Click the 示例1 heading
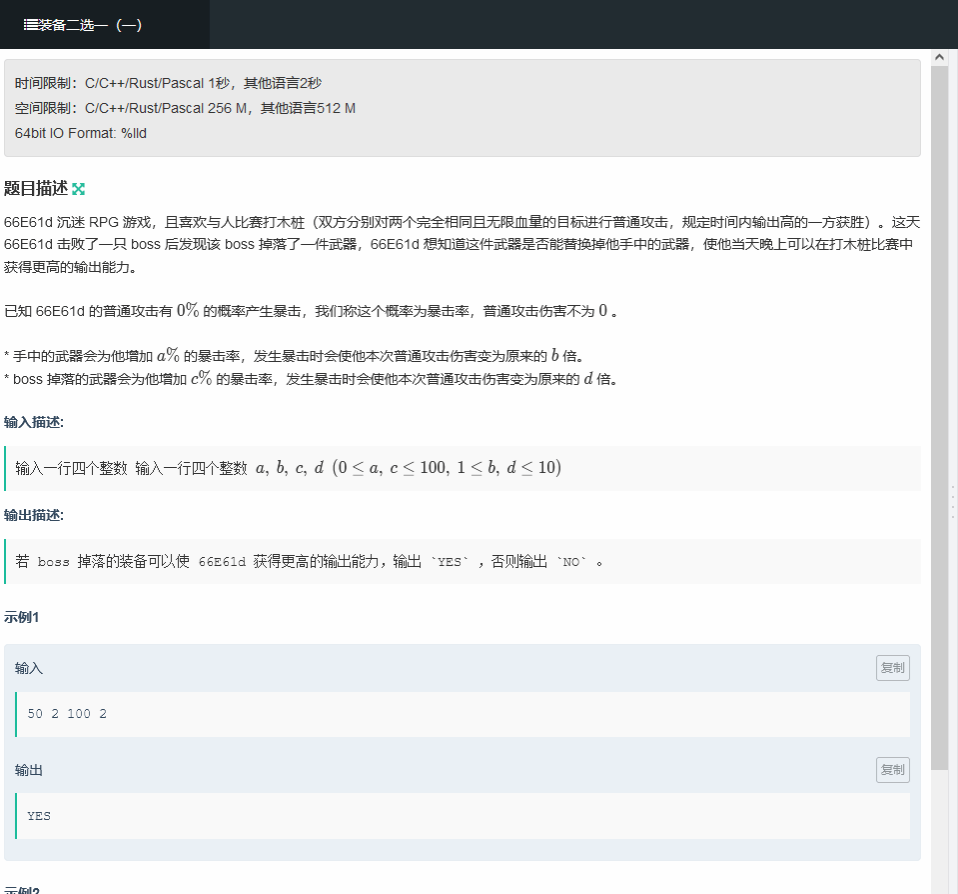The image size is (958, 894). [x=21, y=617]
